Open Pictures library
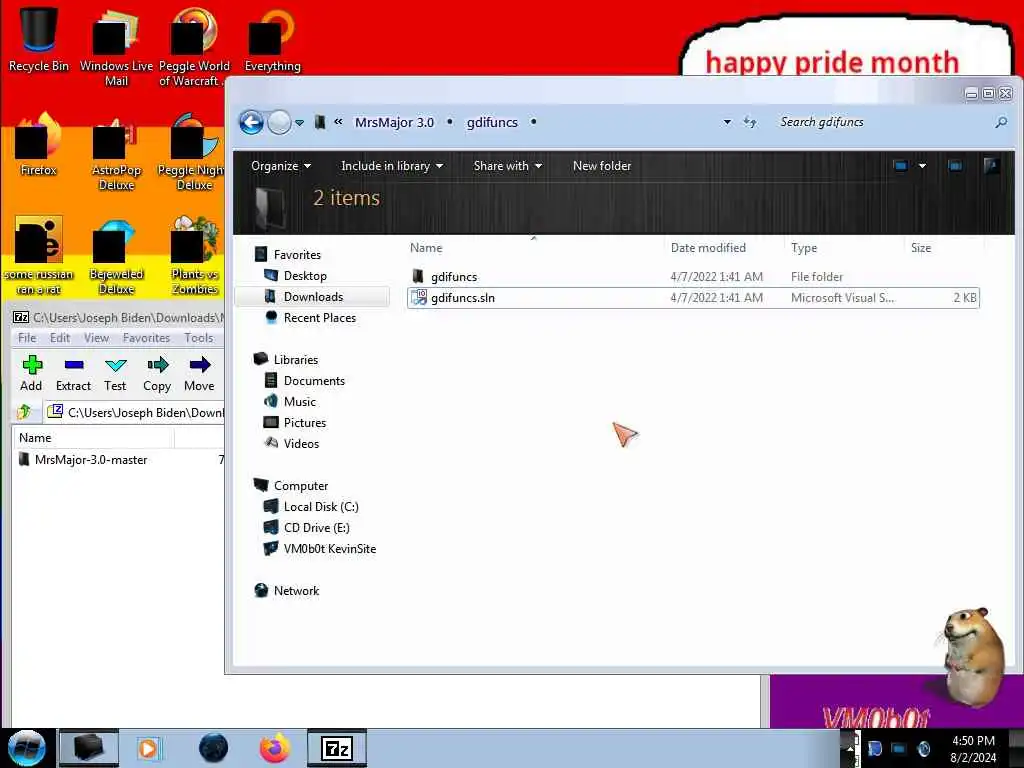The image size is (1024, 768). (304, 423)
